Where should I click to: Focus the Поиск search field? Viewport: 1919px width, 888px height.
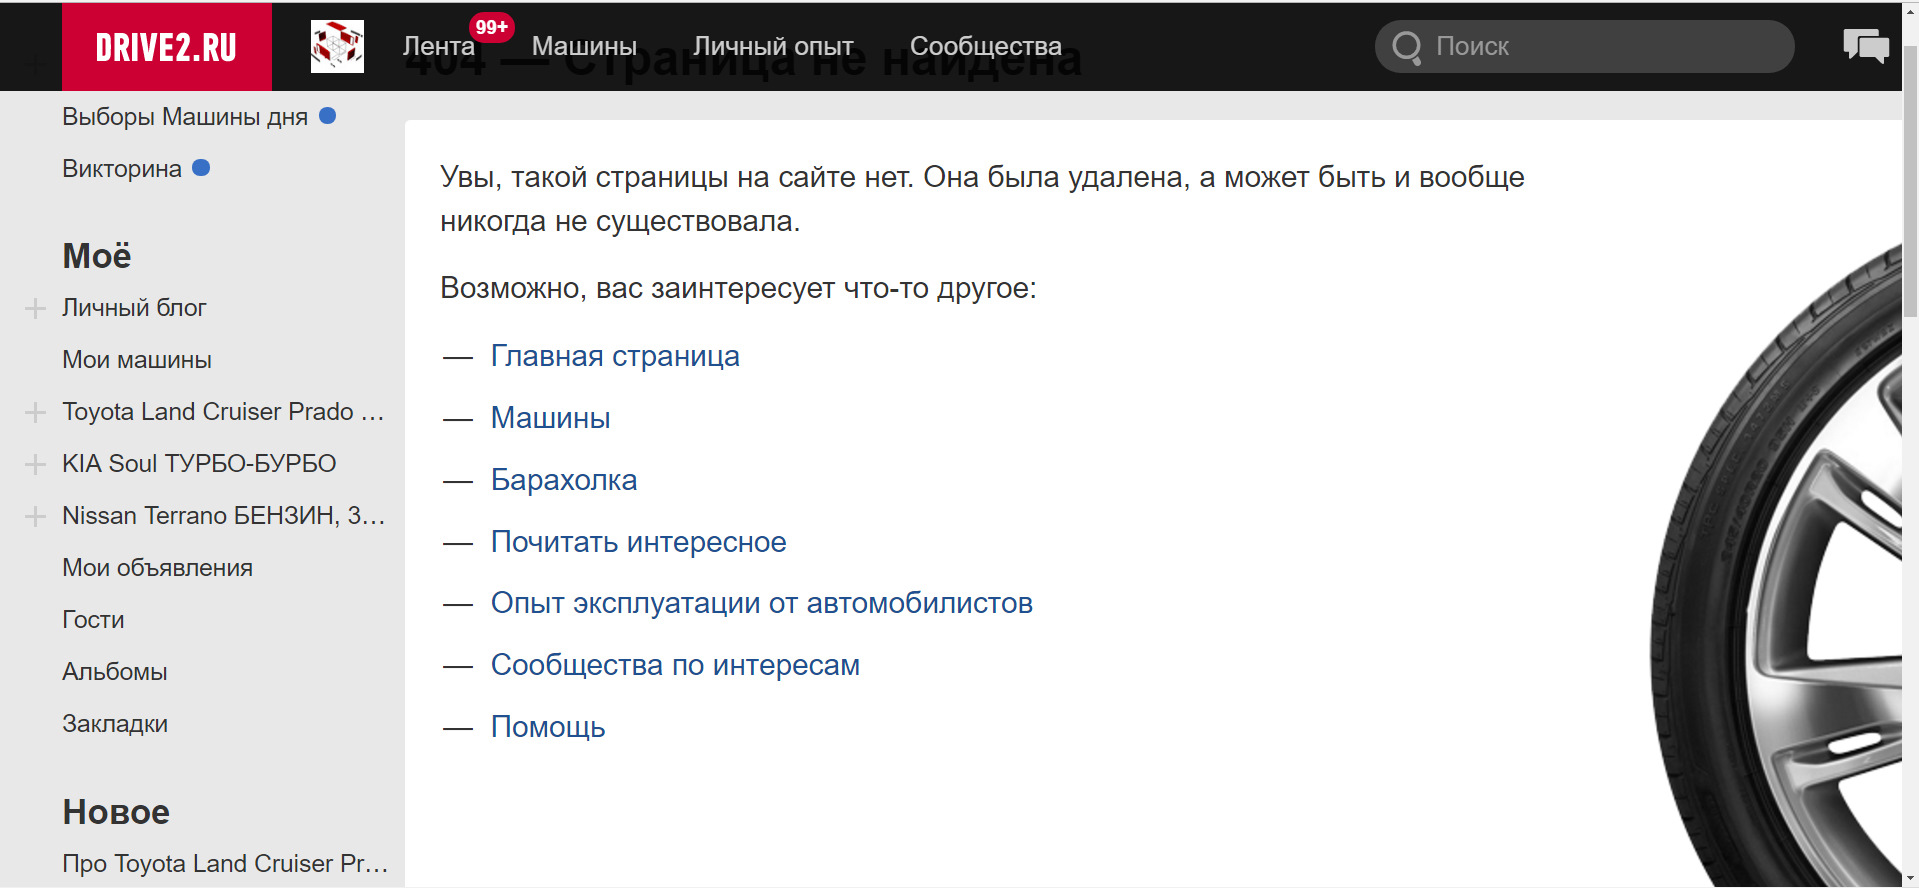(x=1584, y=46)
